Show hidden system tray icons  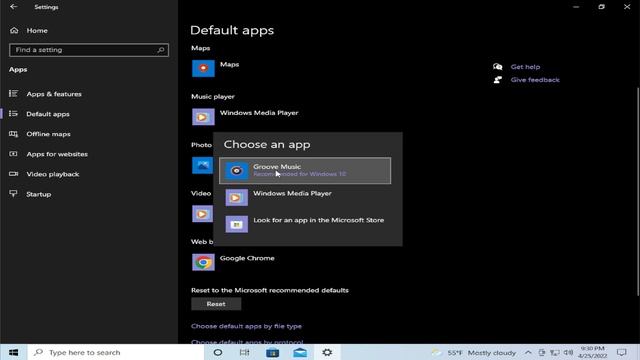point(528,353)
